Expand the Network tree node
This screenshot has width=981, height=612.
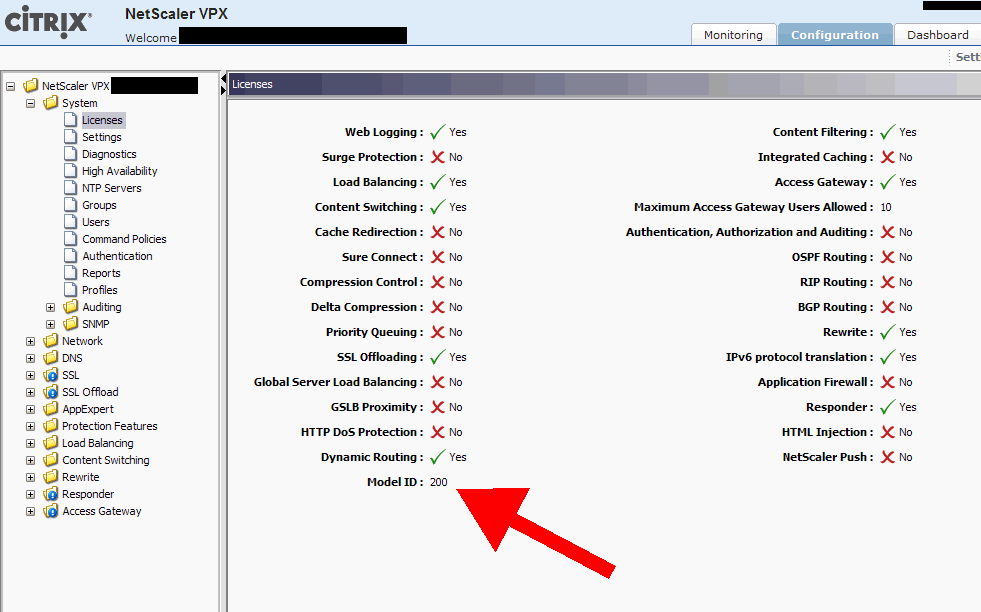[30, 341]
